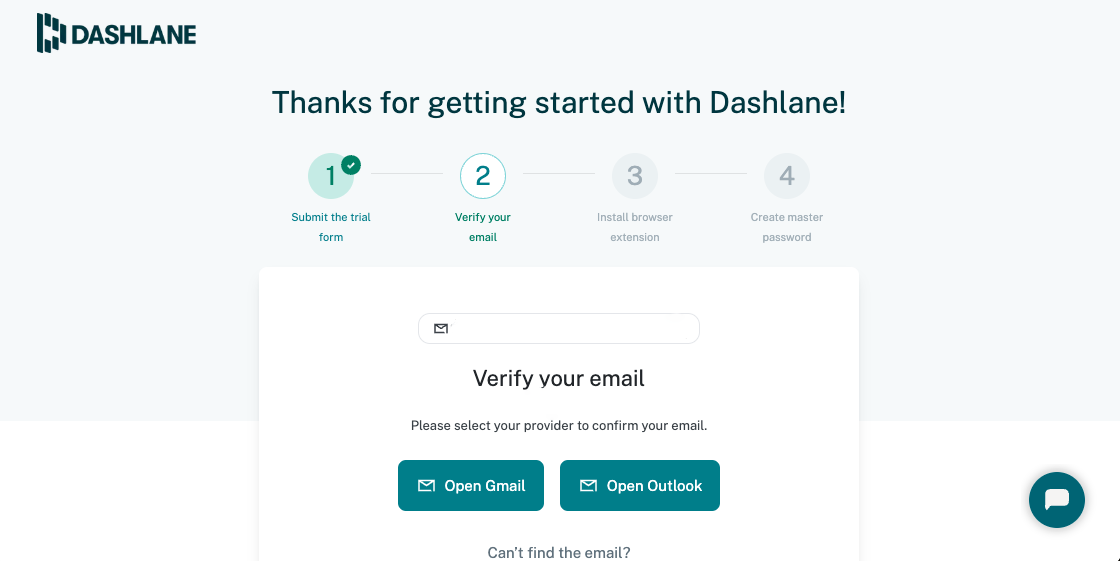This screenshot has width=1120, height=561.
Task: Select step 3 circle
Action: pyautogui.click(x=635, y=176)
